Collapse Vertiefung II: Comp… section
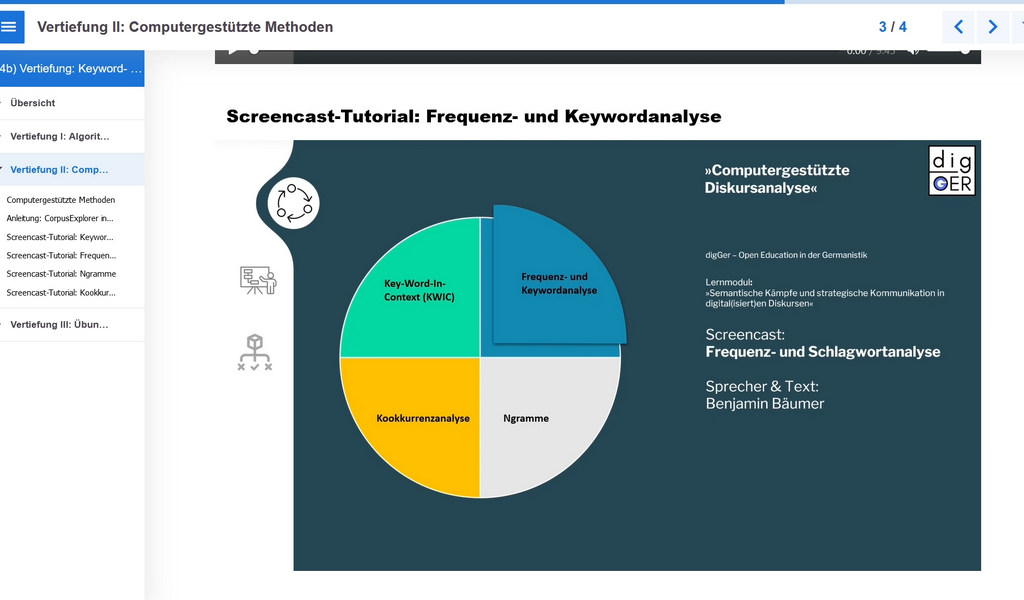The image size is (1024, 600). click(x=60, y=170)
